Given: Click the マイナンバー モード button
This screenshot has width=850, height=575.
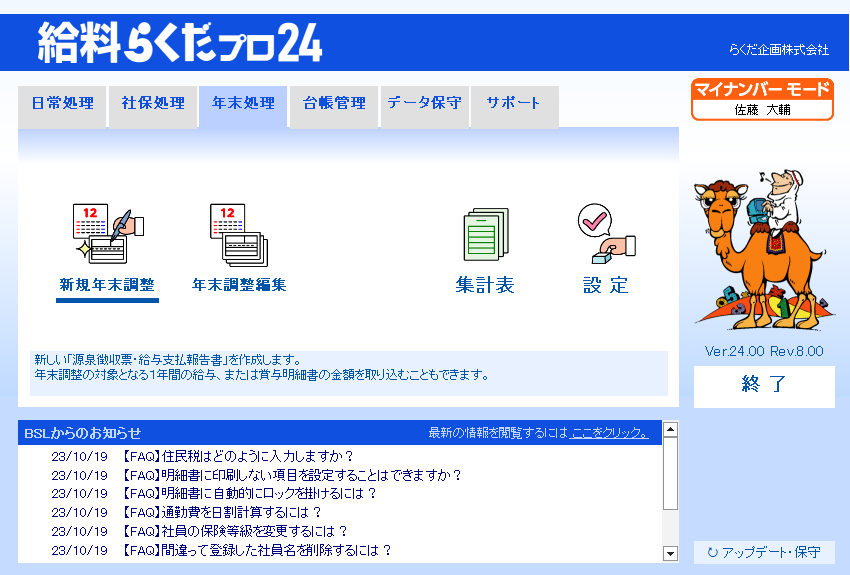Looking at the screenshot, I should click(x=762, y=99).
